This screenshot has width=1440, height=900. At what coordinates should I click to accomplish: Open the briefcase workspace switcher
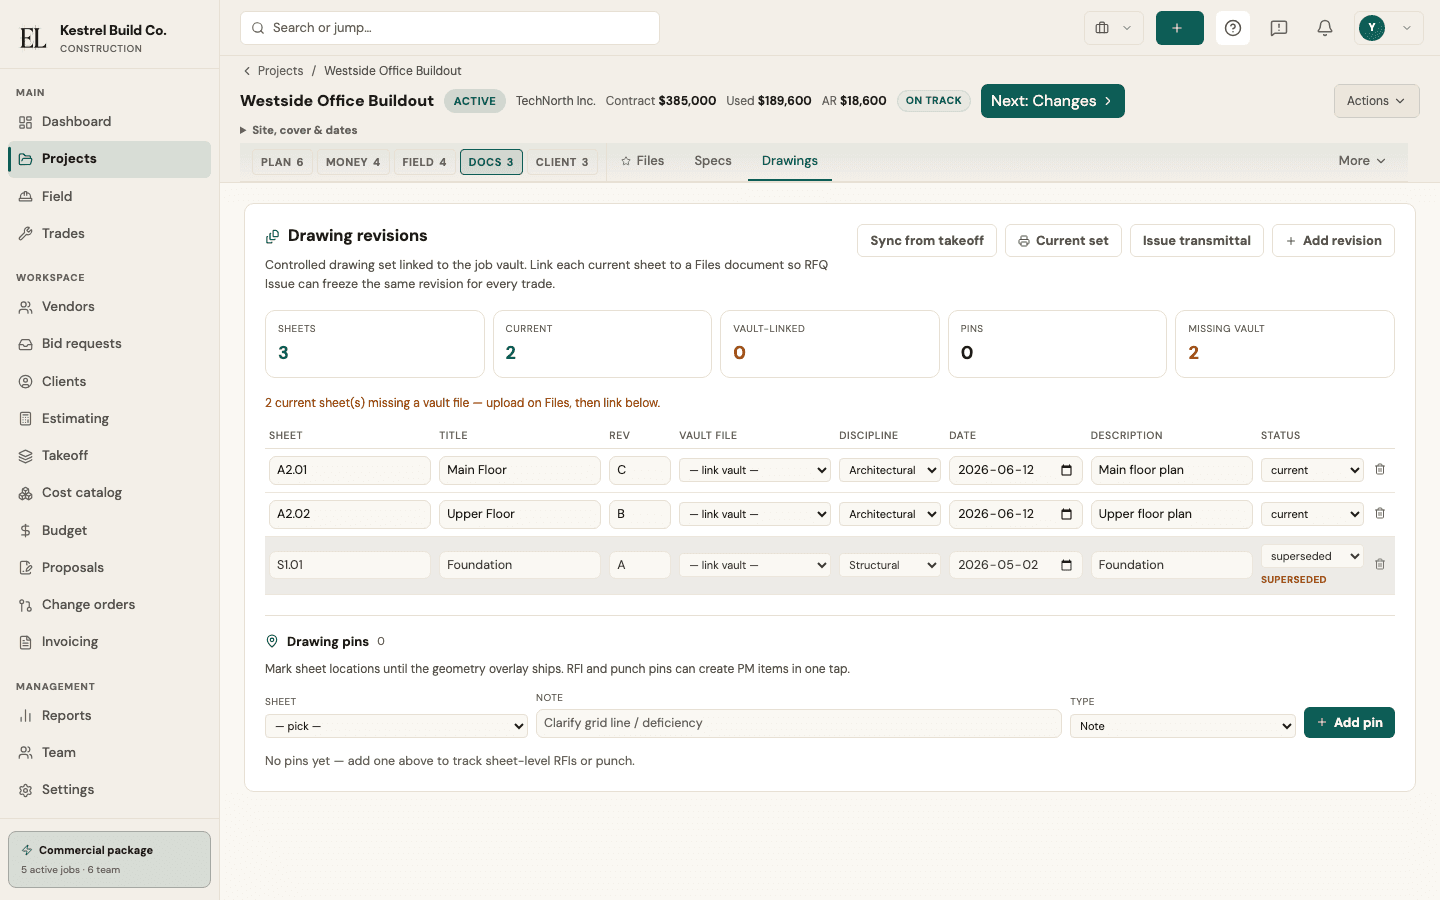(1114, 28)
